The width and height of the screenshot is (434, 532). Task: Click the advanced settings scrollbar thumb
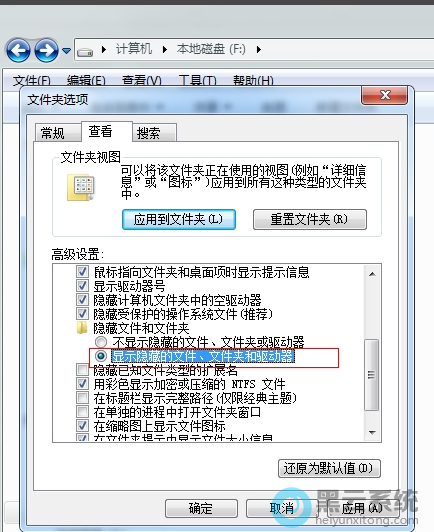pos(372,375)
